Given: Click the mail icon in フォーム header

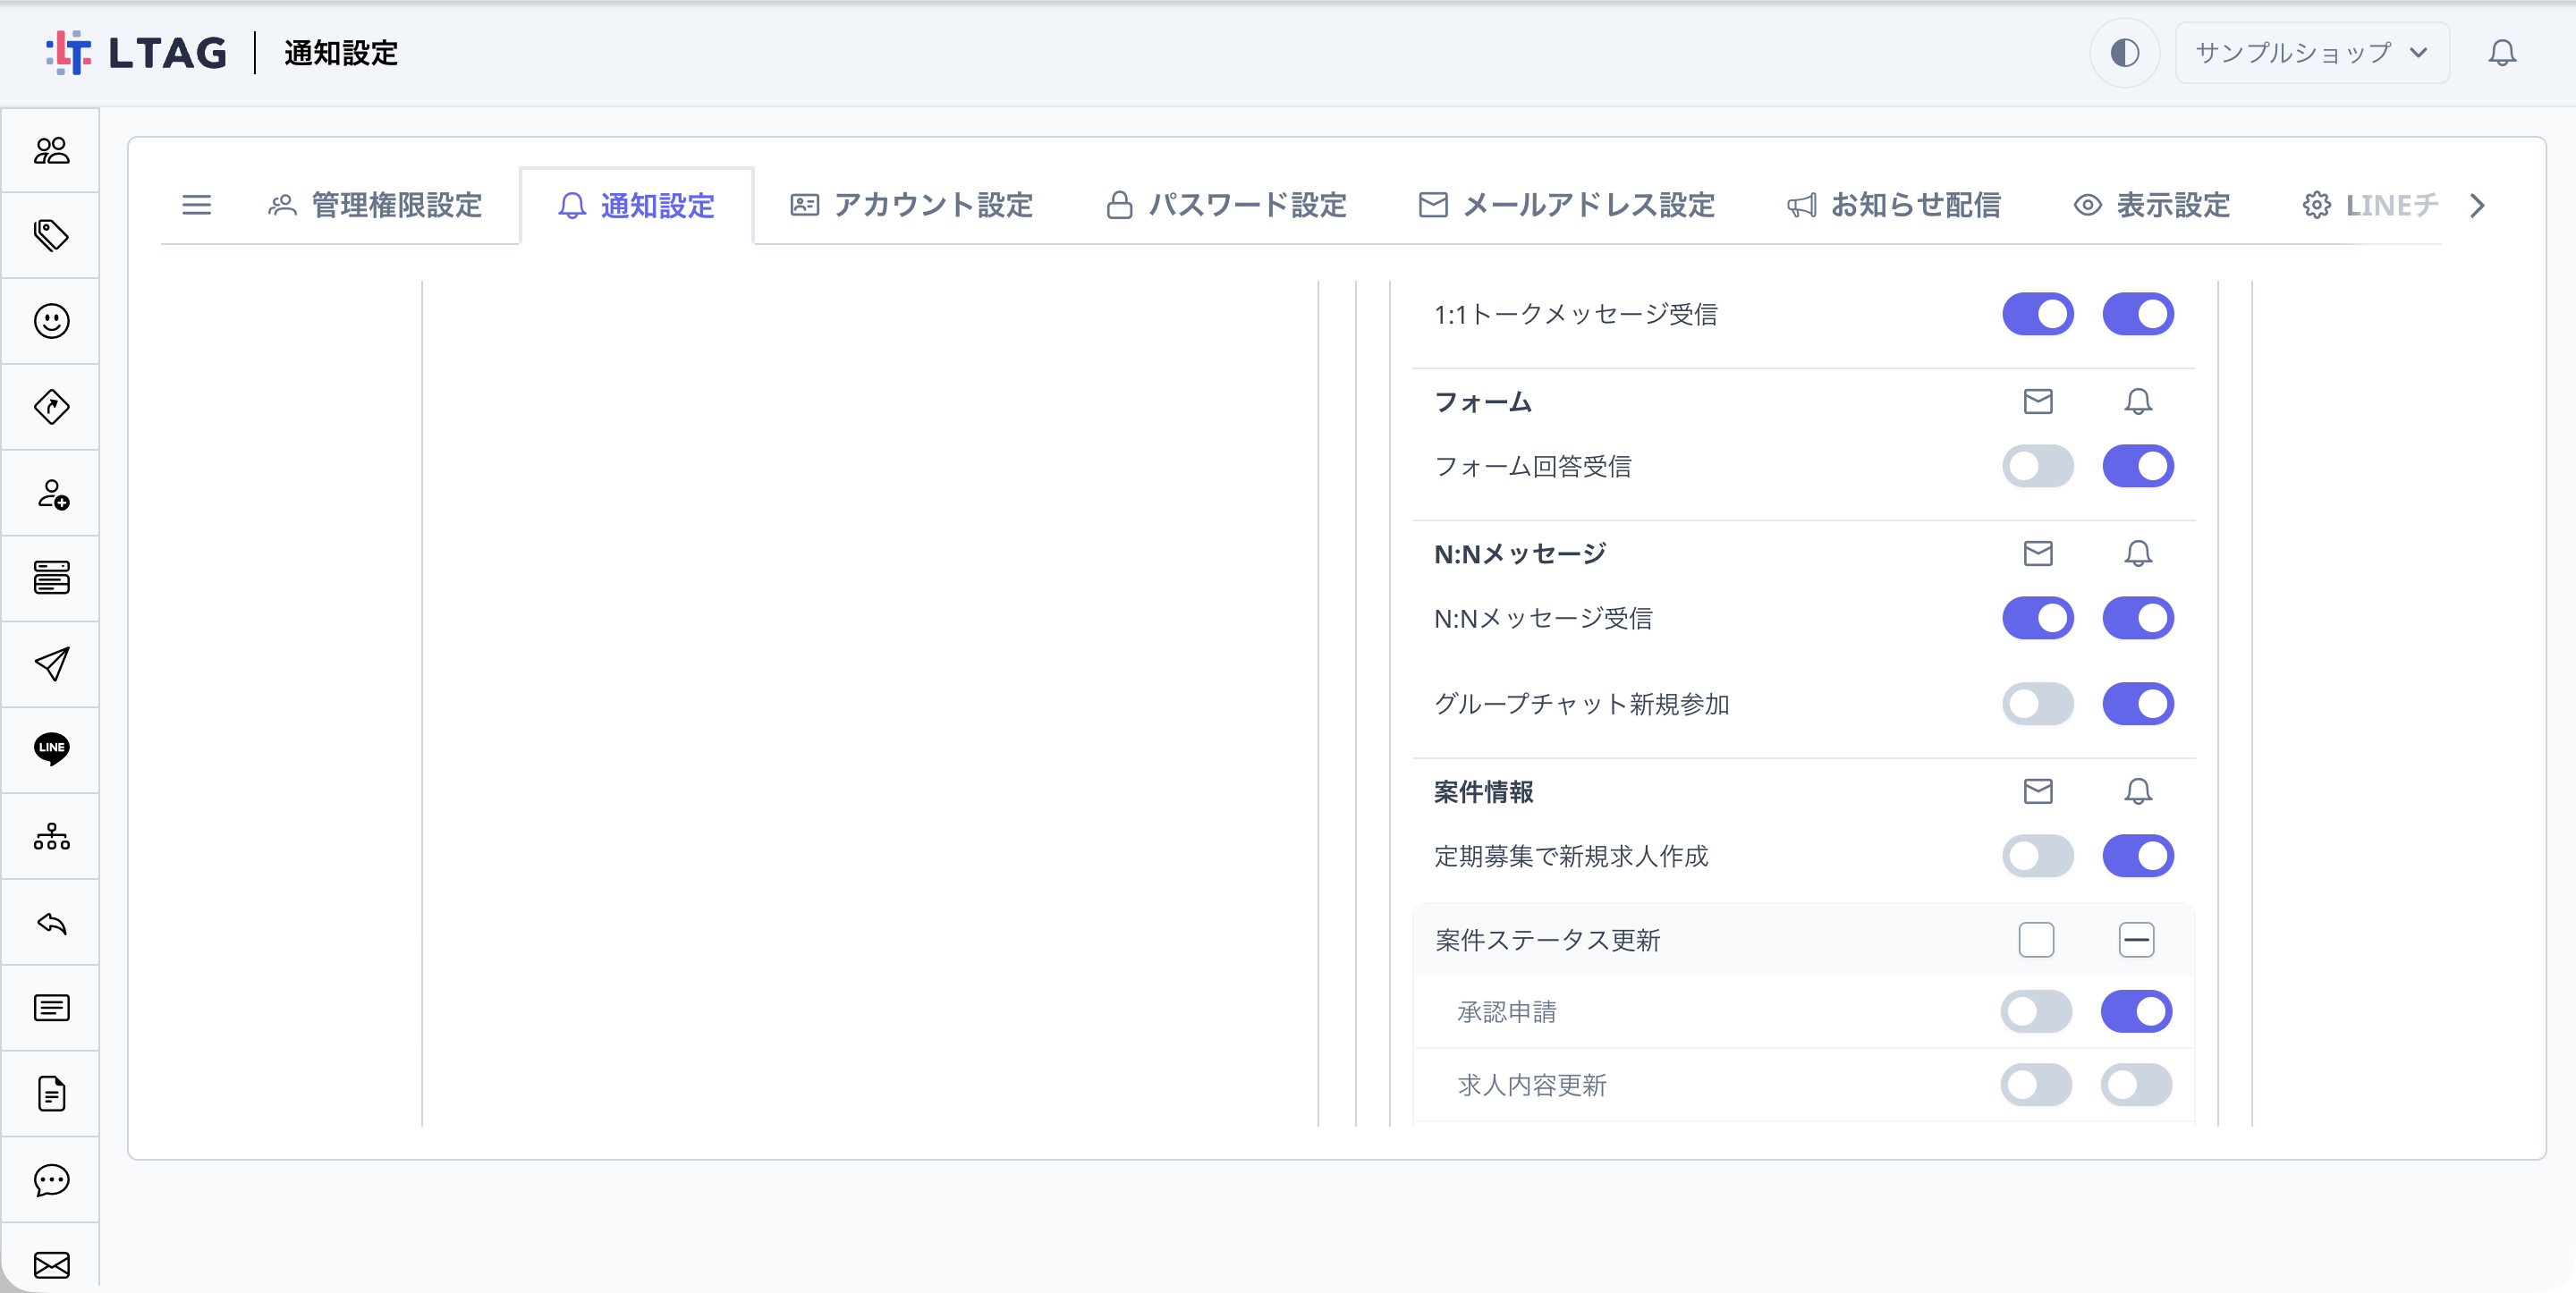Looking at the screenshot, I should pyautogui.click(x=2038, y=401).
